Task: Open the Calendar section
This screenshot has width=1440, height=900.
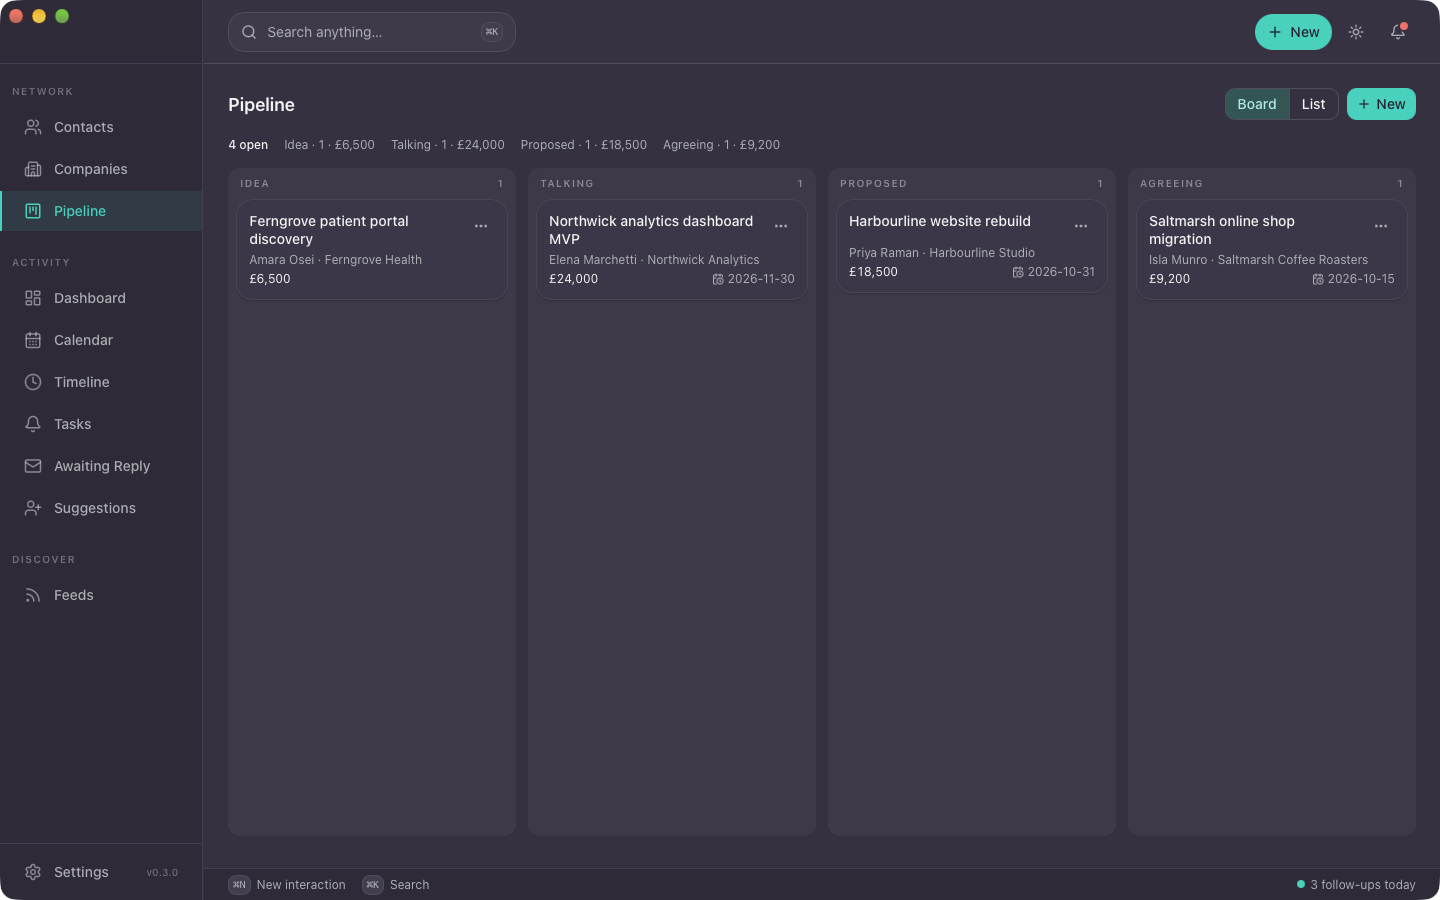Action: tap(101, 340)
